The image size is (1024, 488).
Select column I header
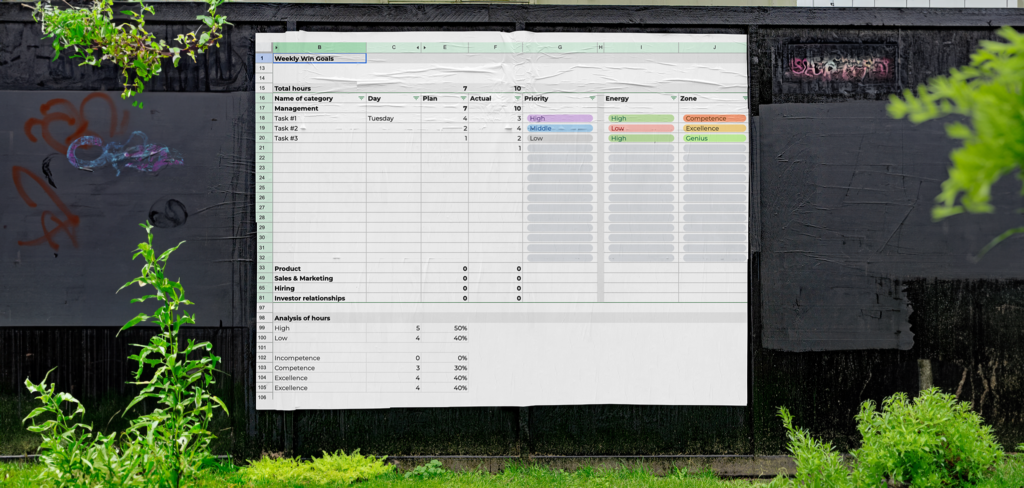tap(641, 48)
